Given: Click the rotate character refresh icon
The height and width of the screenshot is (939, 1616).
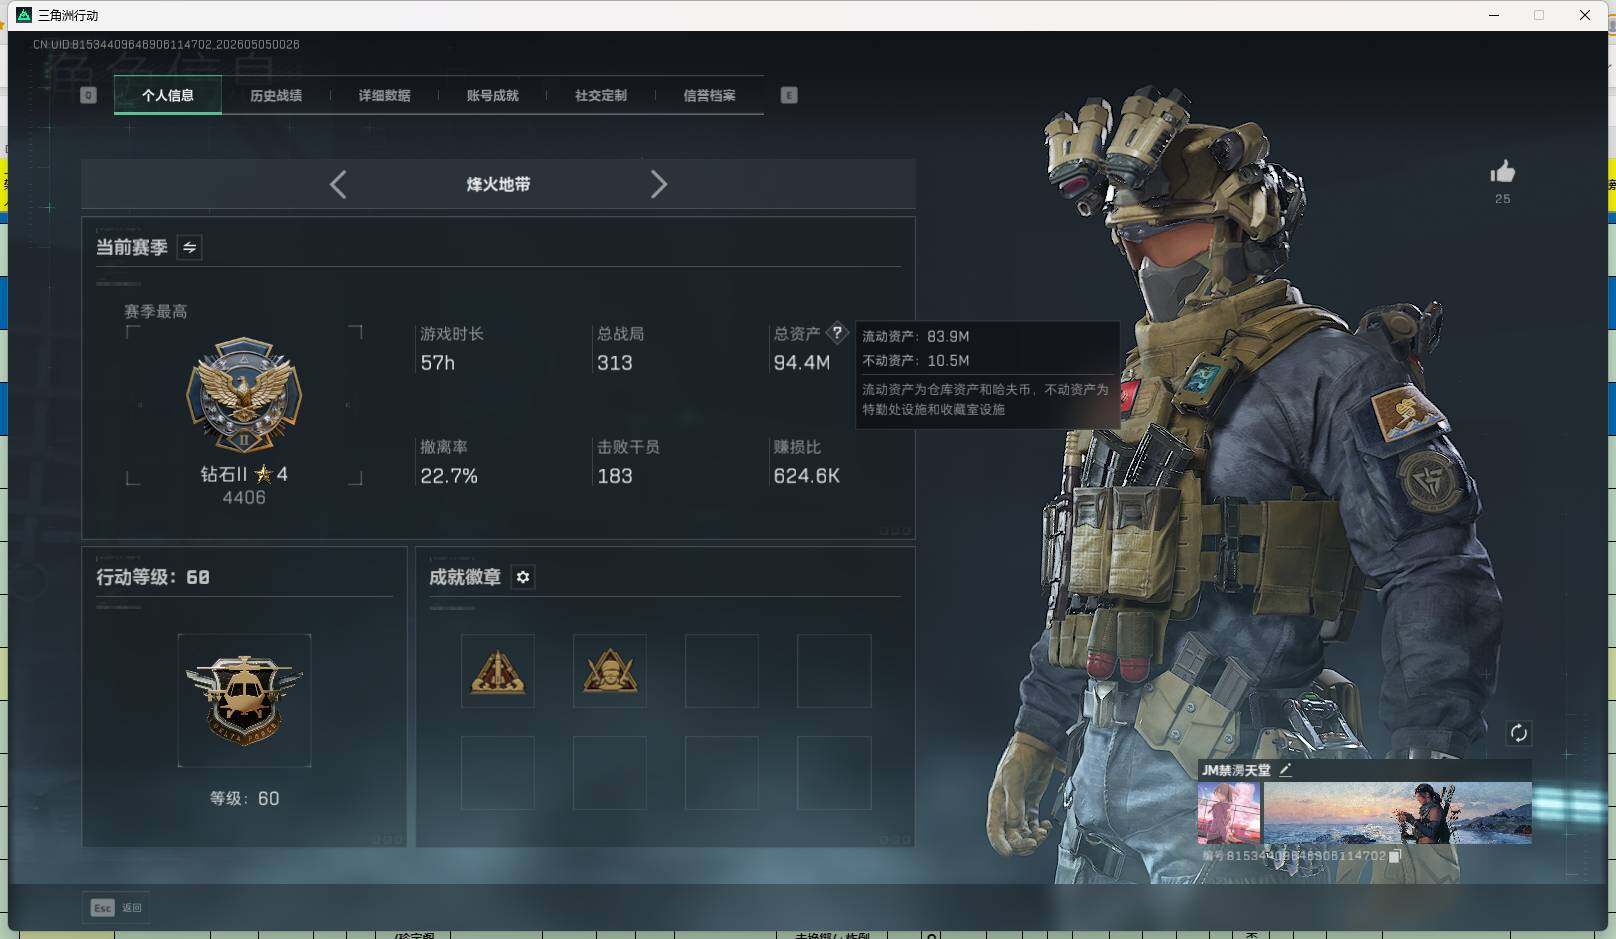Looking at the screenshot, I should tap(1518, 733).
